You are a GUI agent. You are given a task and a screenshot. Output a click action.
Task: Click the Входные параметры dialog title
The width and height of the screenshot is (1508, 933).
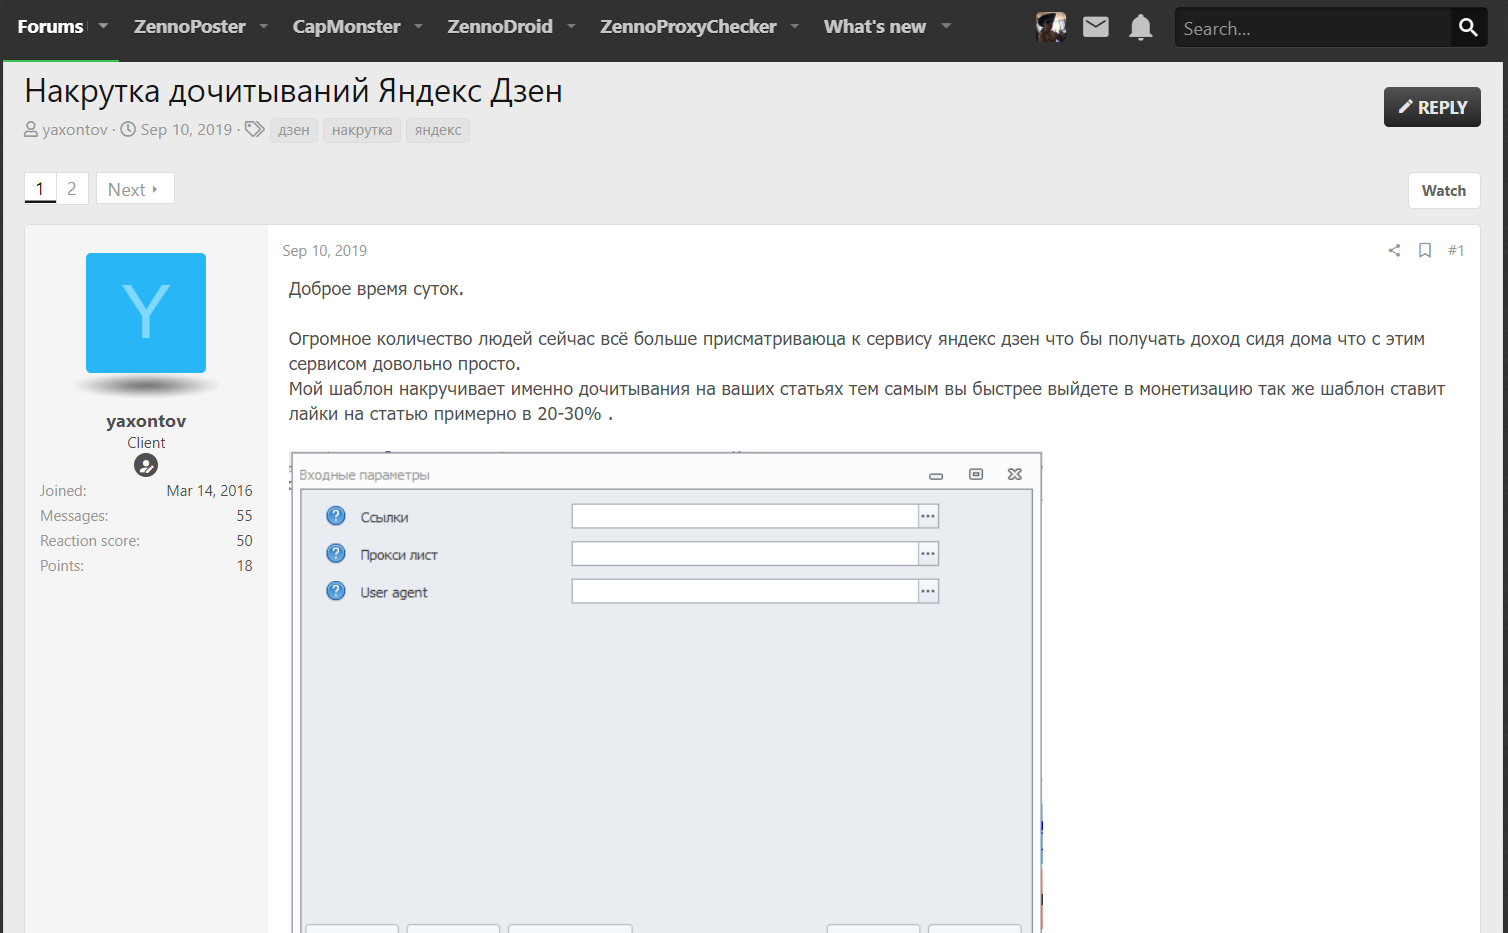(364, 475)
